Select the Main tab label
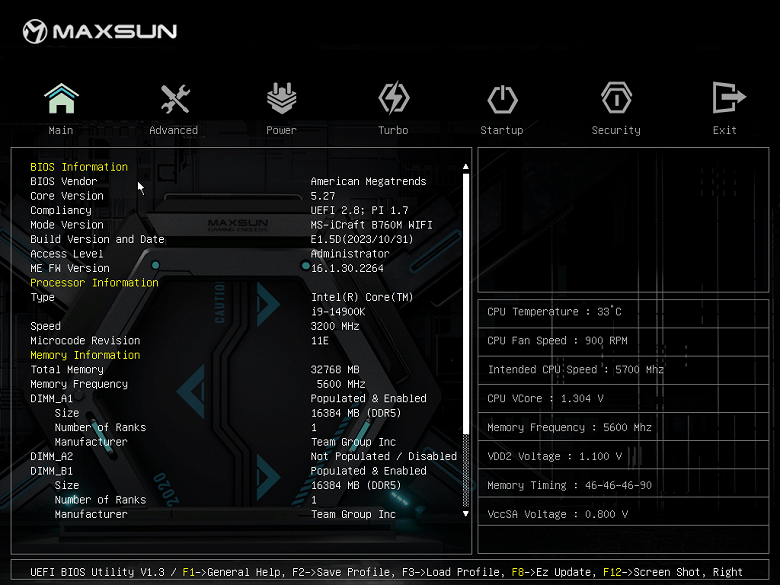 pos(61,130)
